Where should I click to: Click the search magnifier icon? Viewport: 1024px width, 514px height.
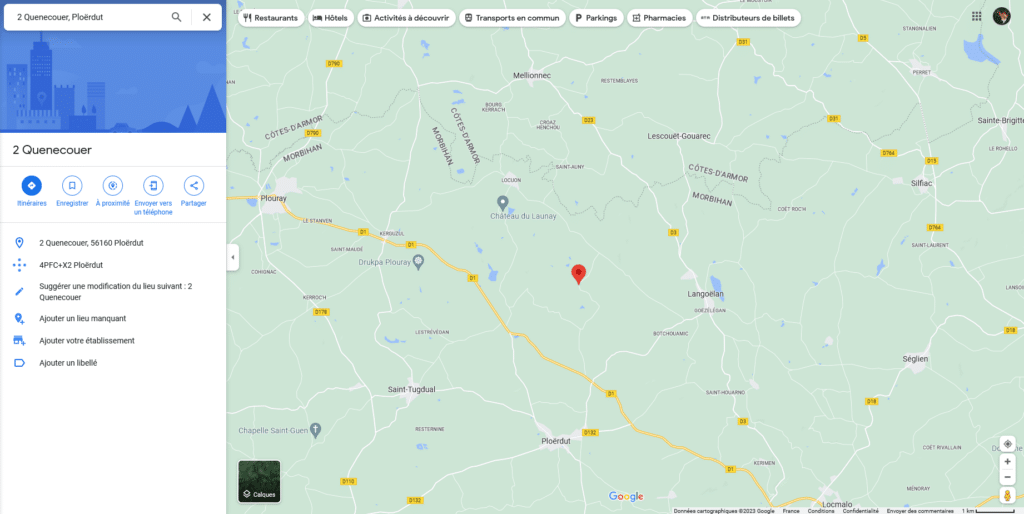176,17
